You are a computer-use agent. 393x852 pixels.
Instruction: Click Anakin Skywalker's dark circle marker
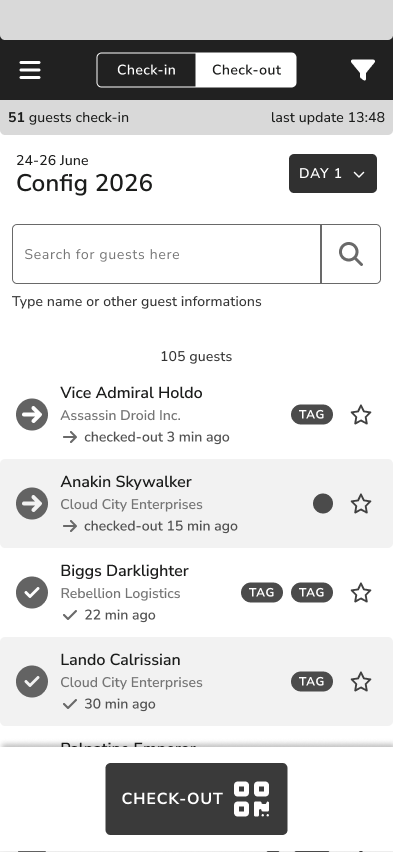point(323,504)
